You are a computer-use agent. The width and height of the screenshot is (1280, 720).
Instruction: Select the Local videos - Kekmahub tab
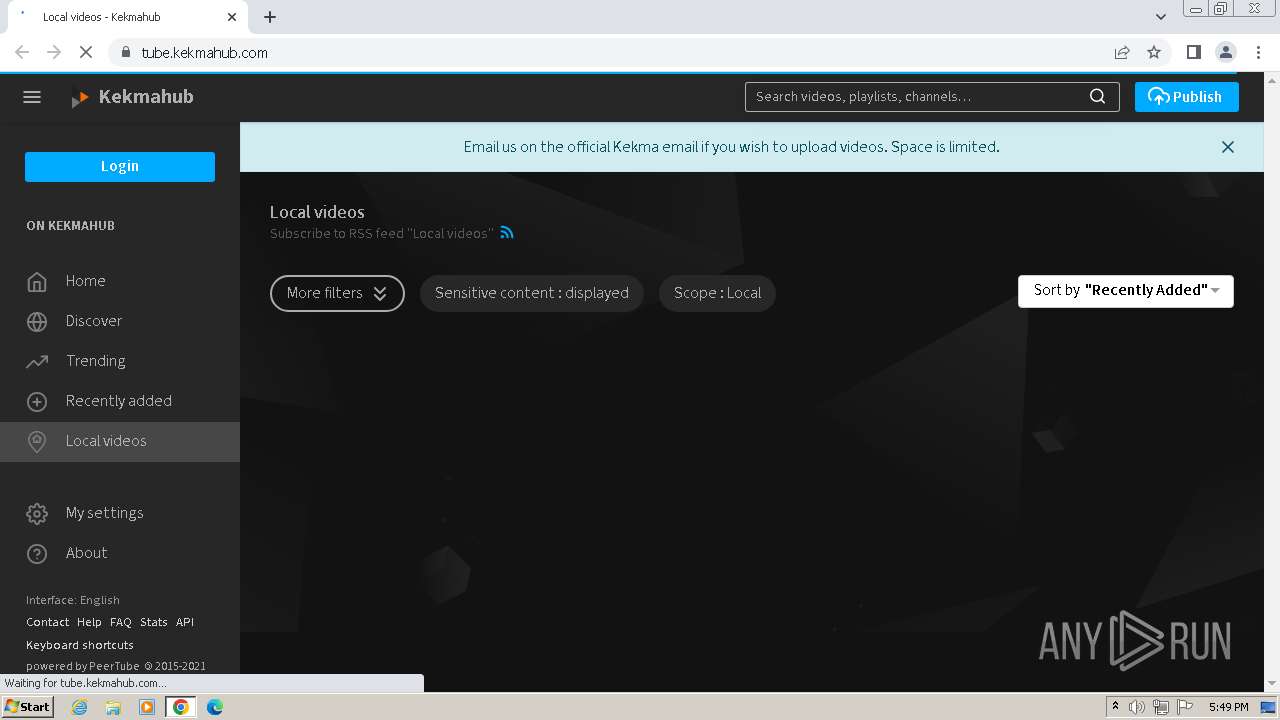(128, 17)
